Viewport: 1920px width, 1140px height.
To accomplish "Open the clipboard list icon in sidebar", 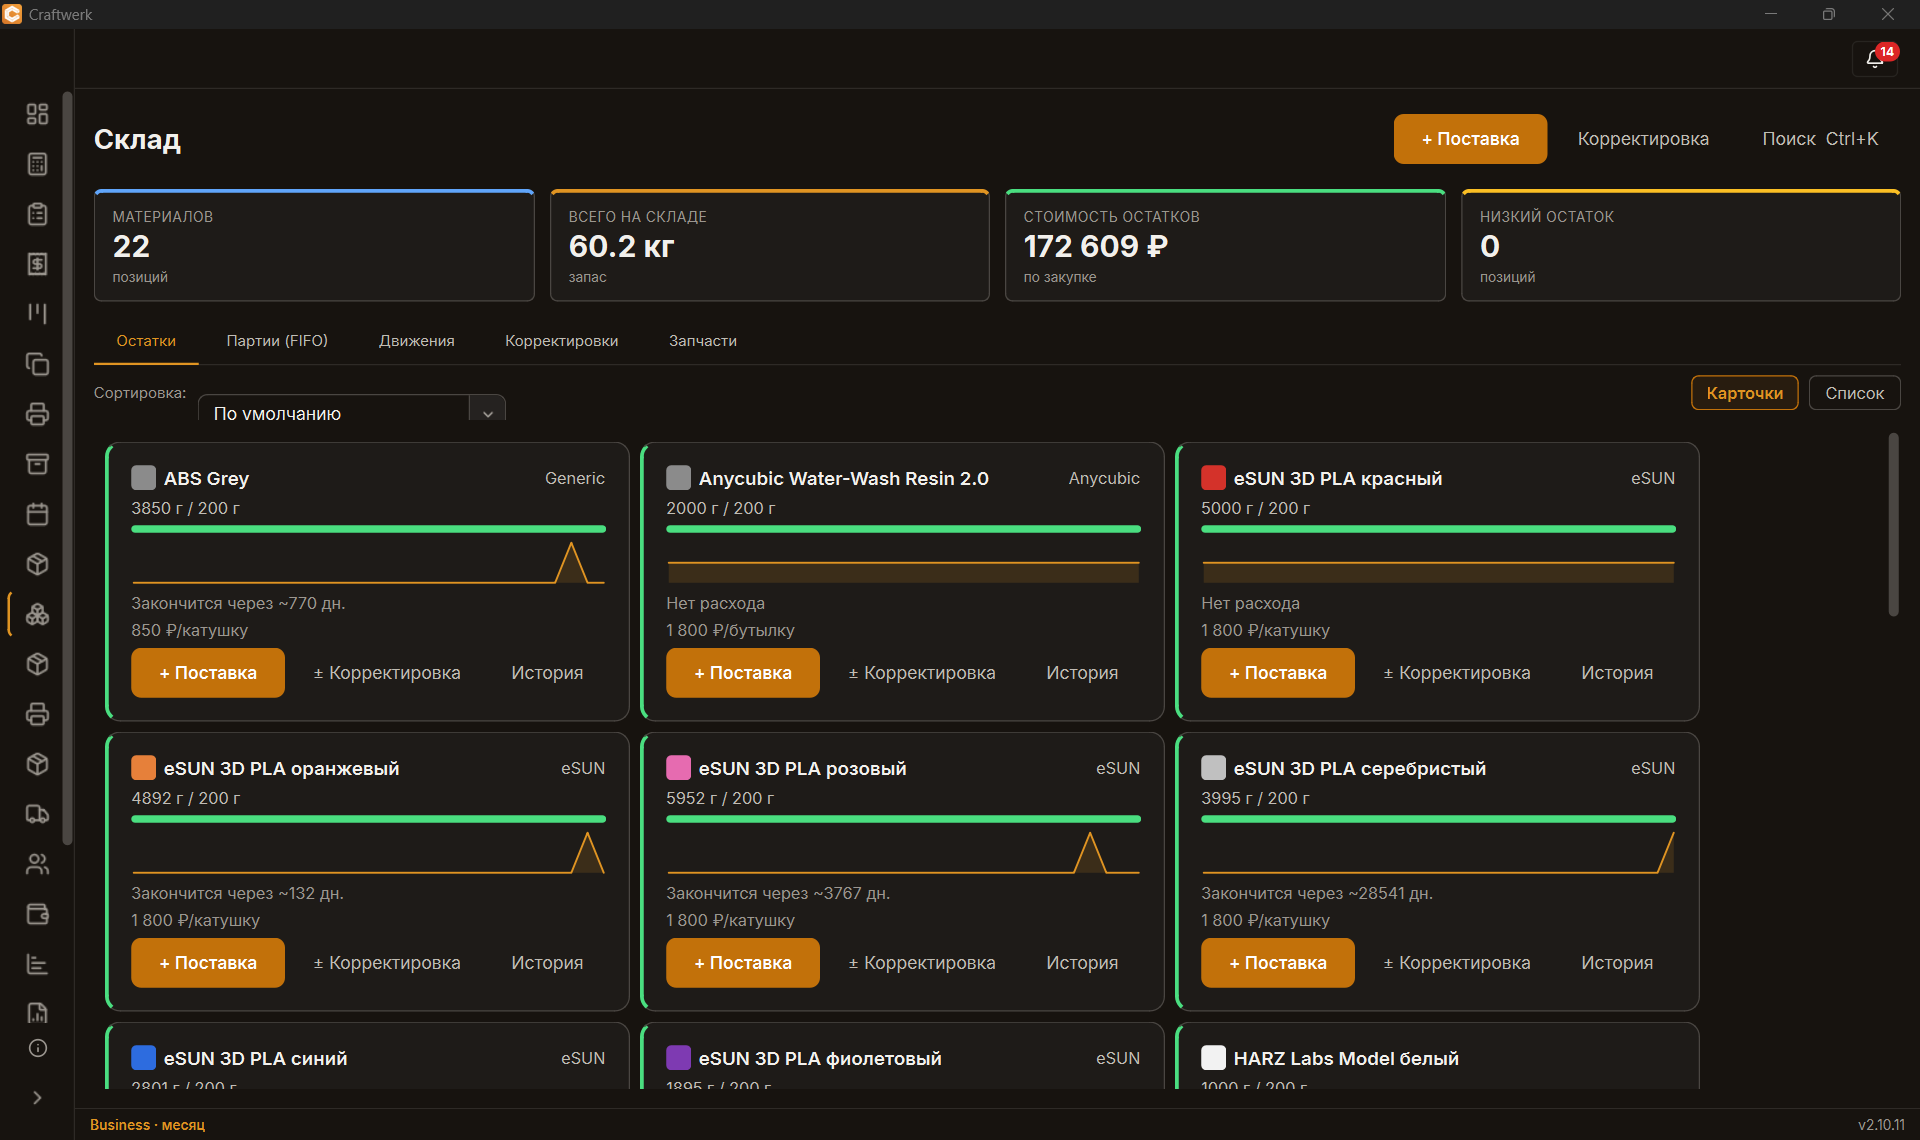I will [x=37, y=214].
